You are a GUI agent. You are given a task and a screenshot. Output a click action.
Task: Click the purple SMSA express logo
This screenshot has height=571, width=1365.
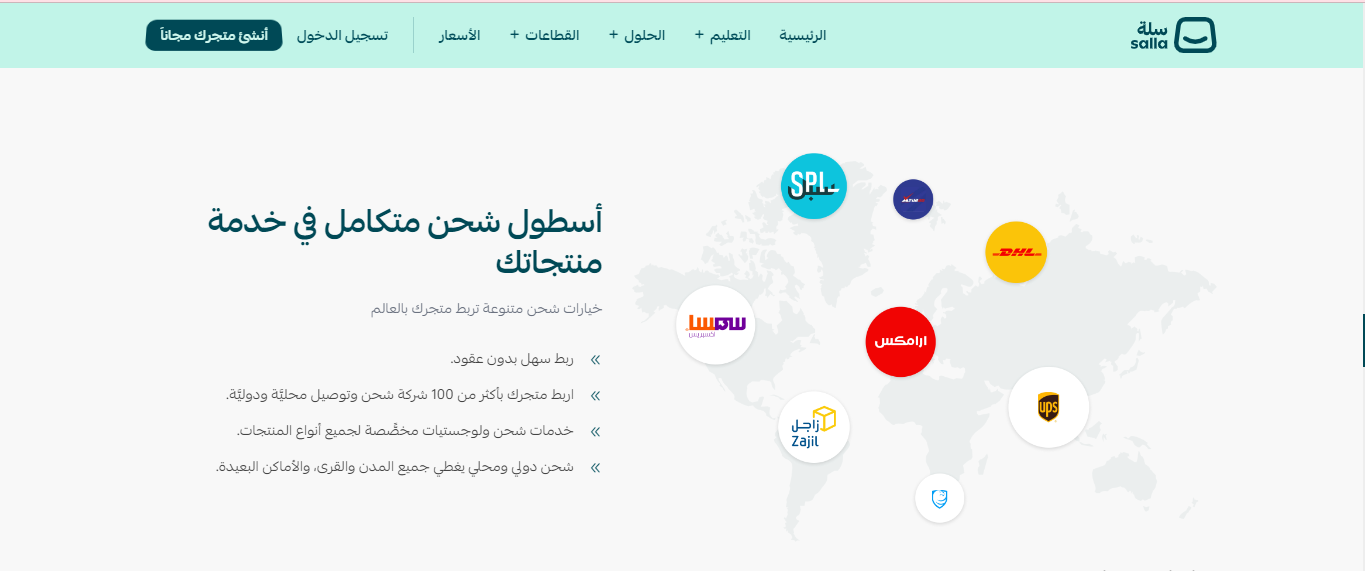coord(716,325)
